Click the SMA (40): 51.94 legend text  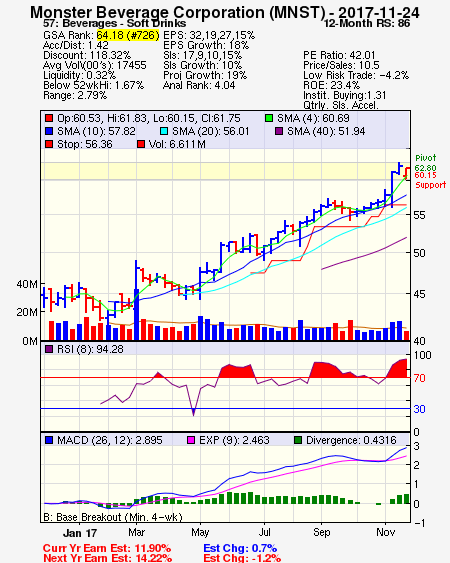point(326,131)
